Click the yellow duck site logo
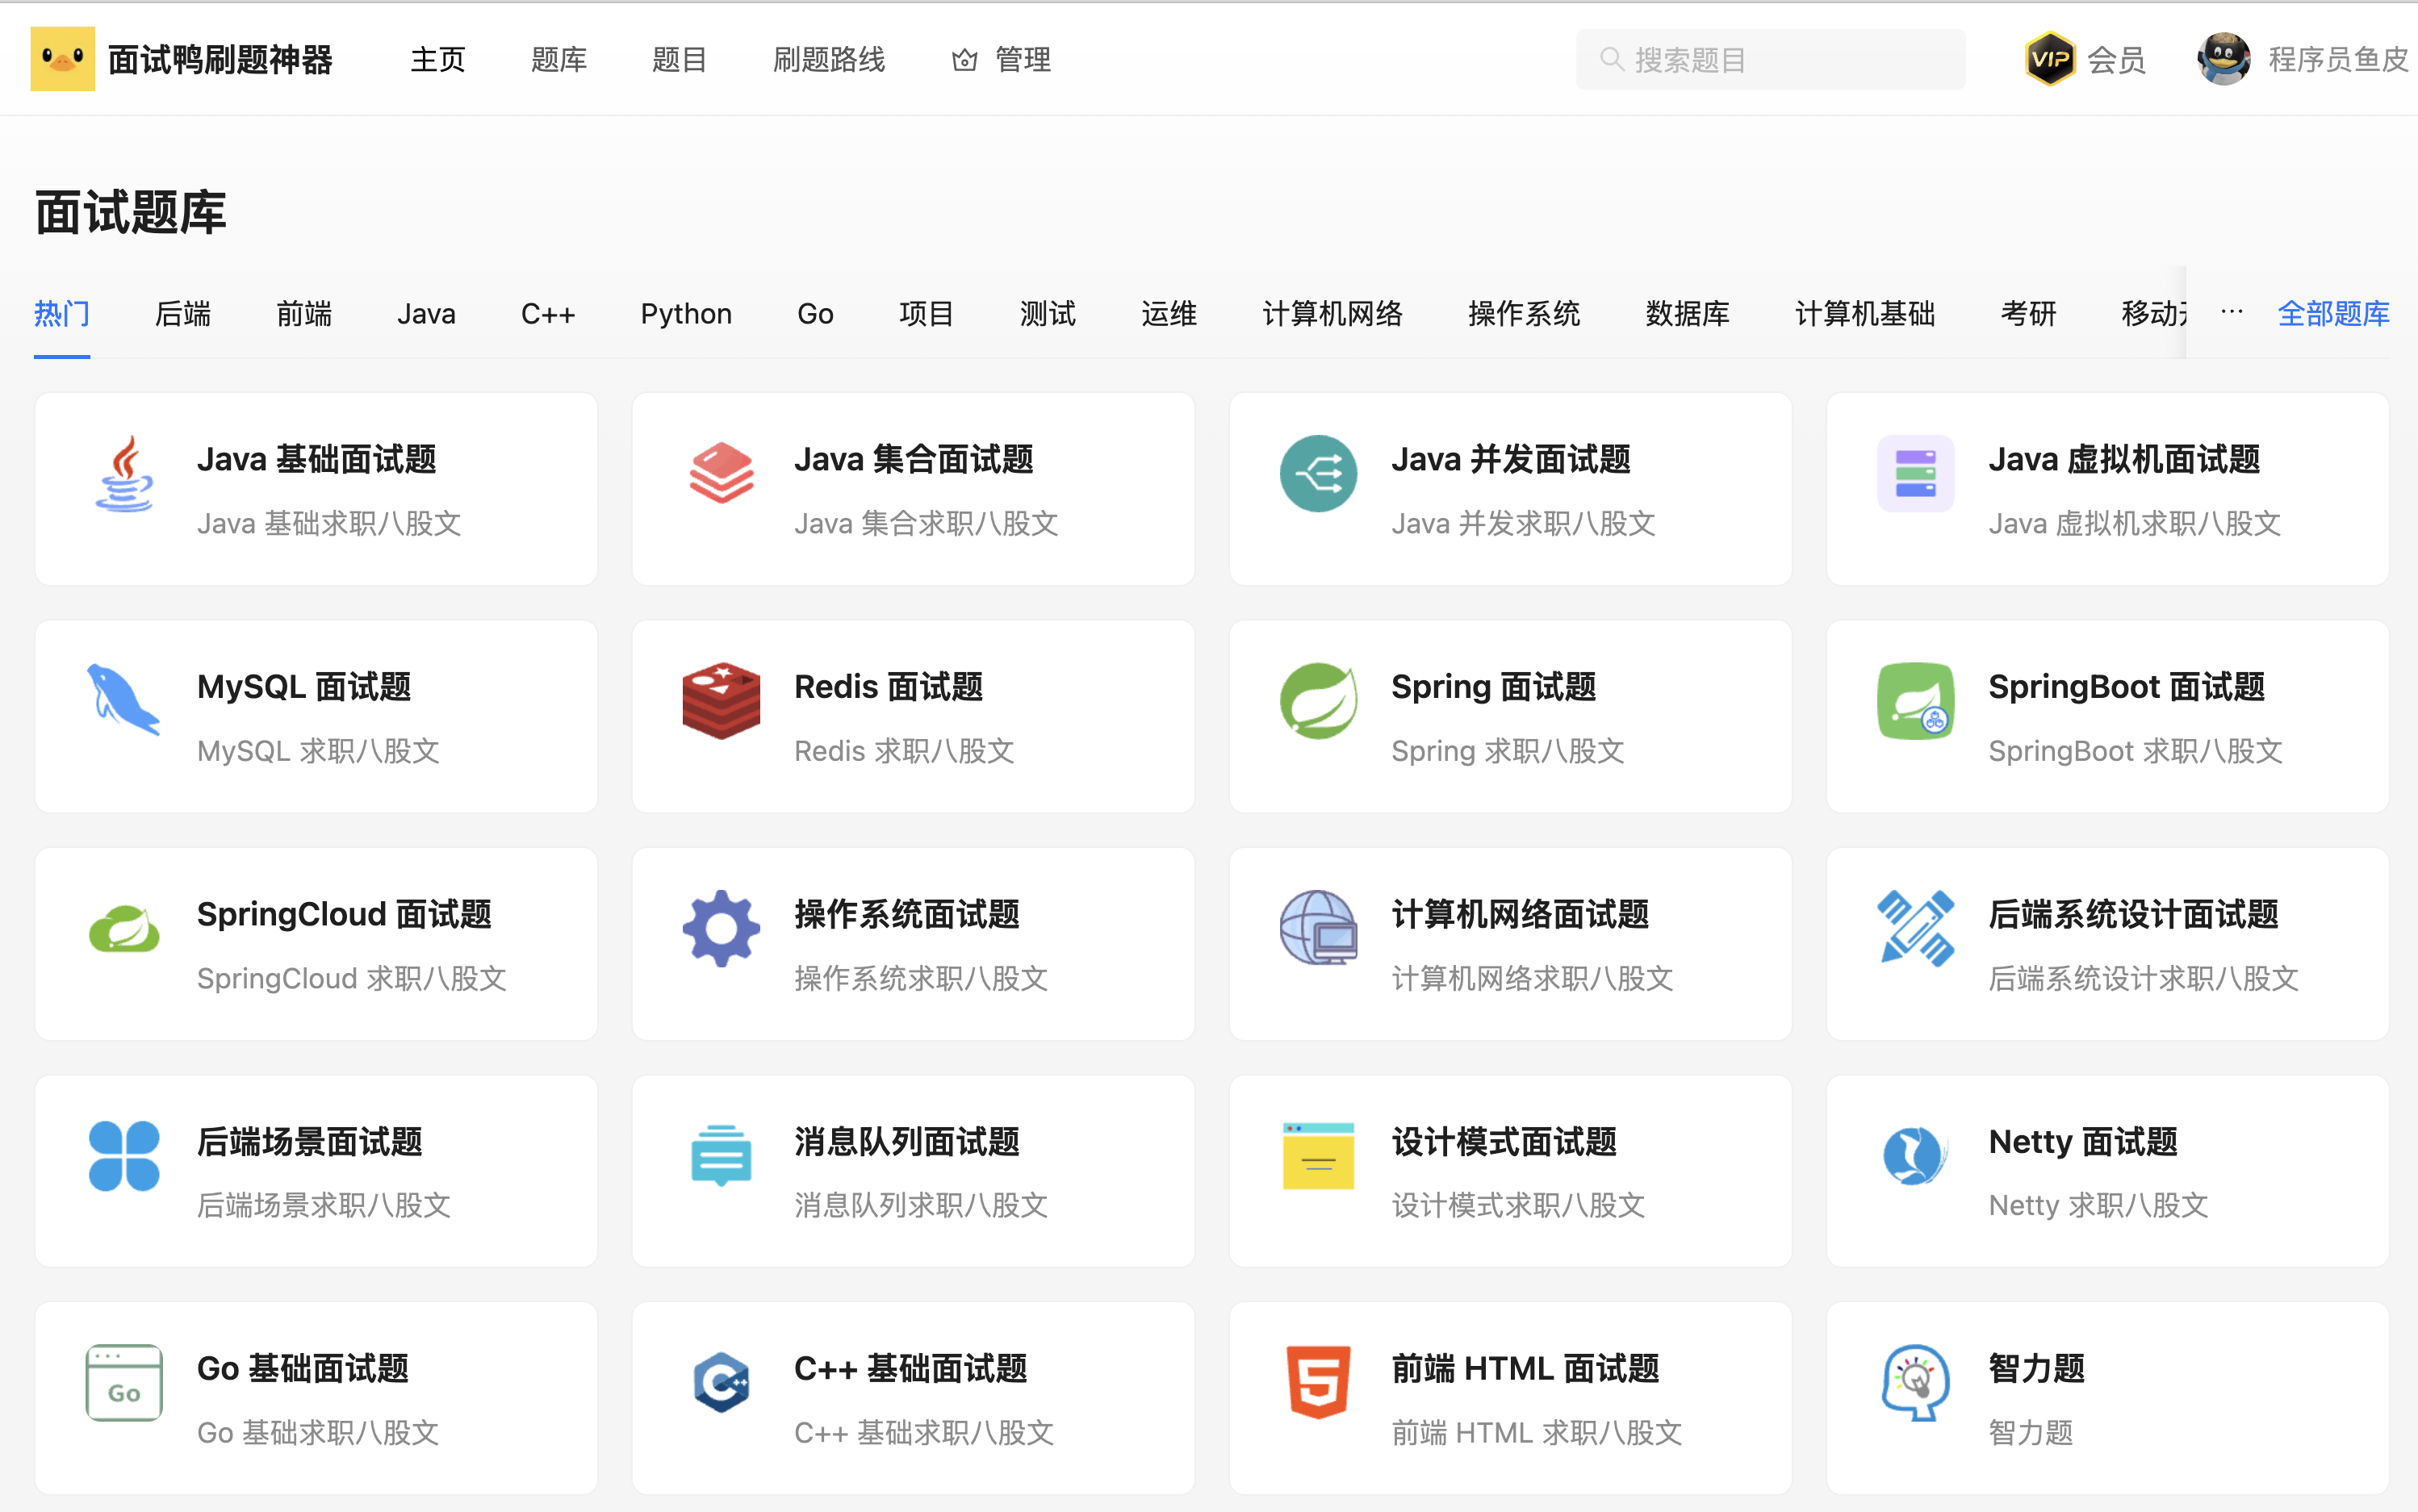 click(x=62, y=58)
